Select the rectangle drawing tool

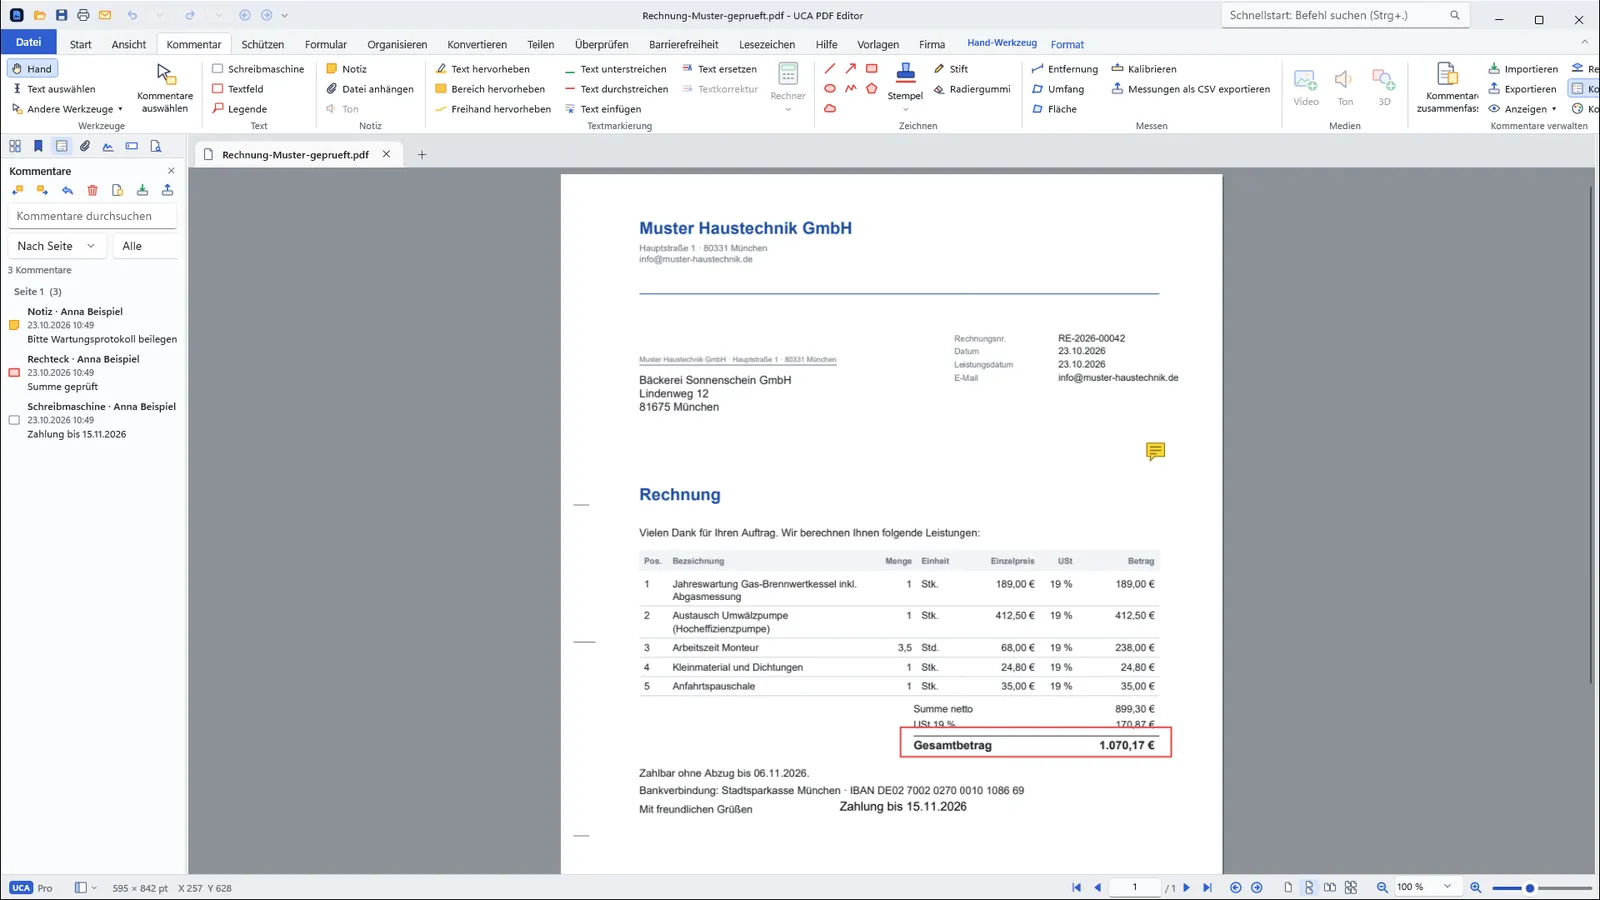872,69
